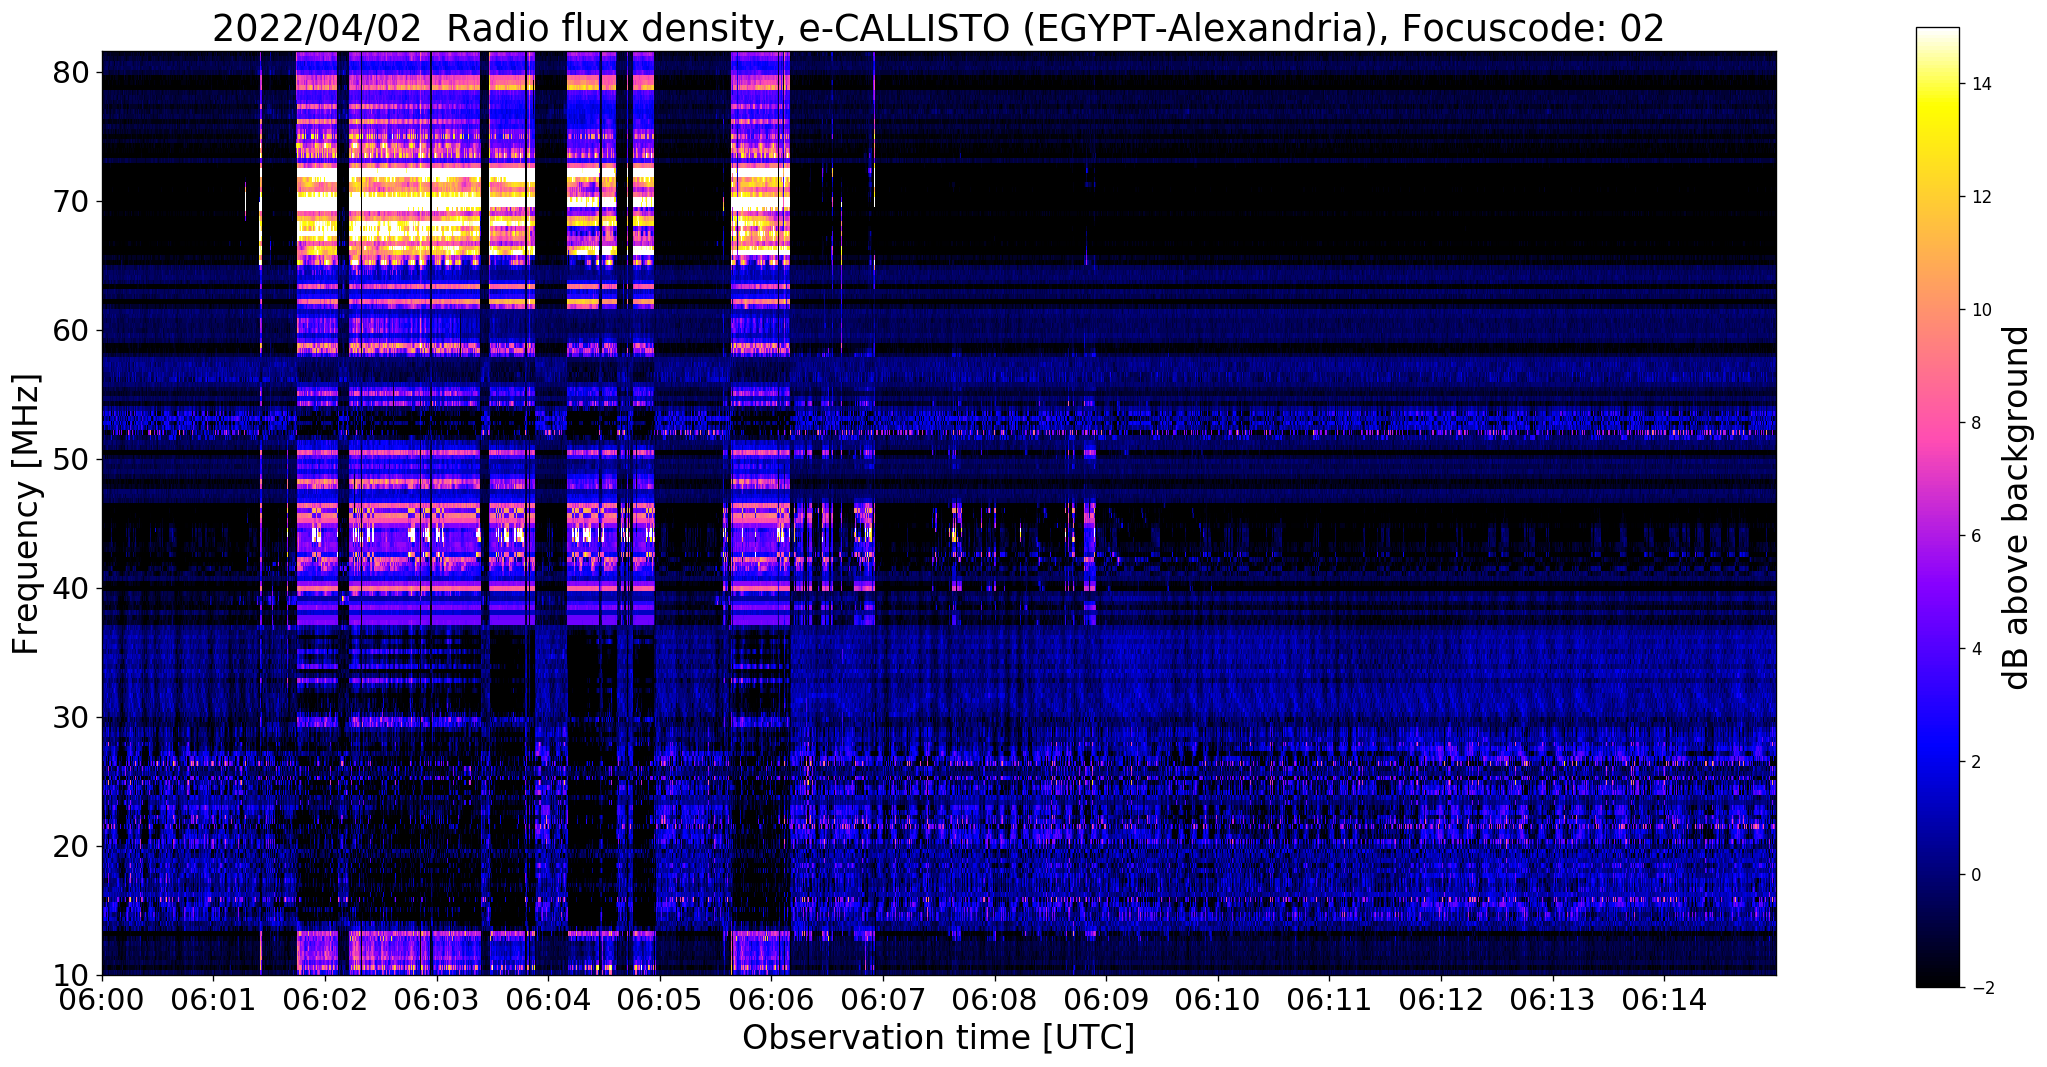Click the 06:11 time tick label
2047x1067 pixels.
coord(1330,999)
